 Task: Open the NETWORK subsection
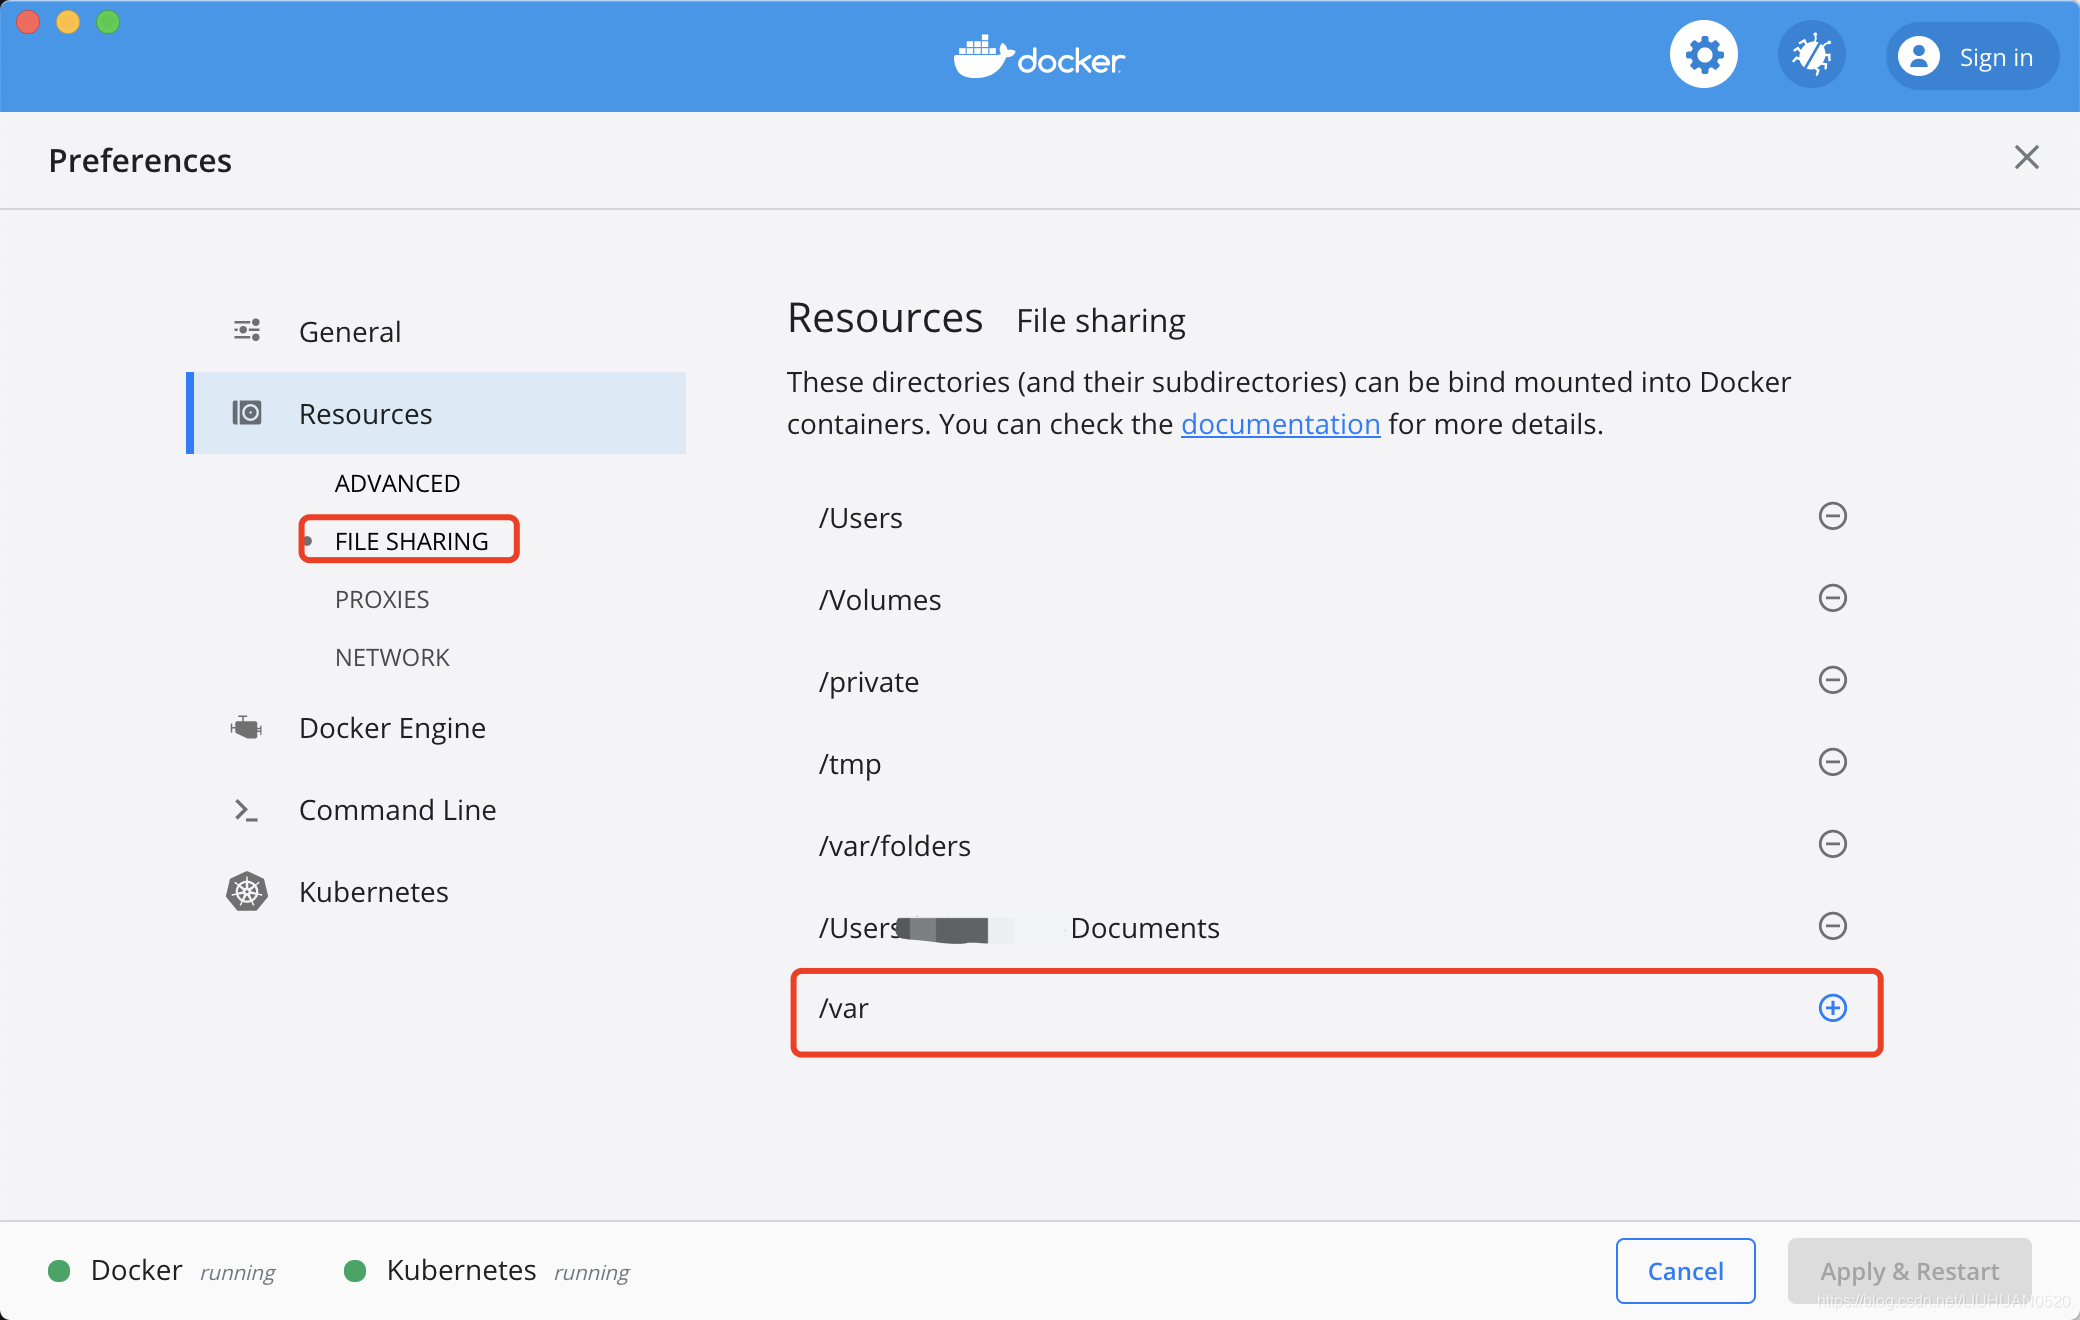tap(392, 658)
